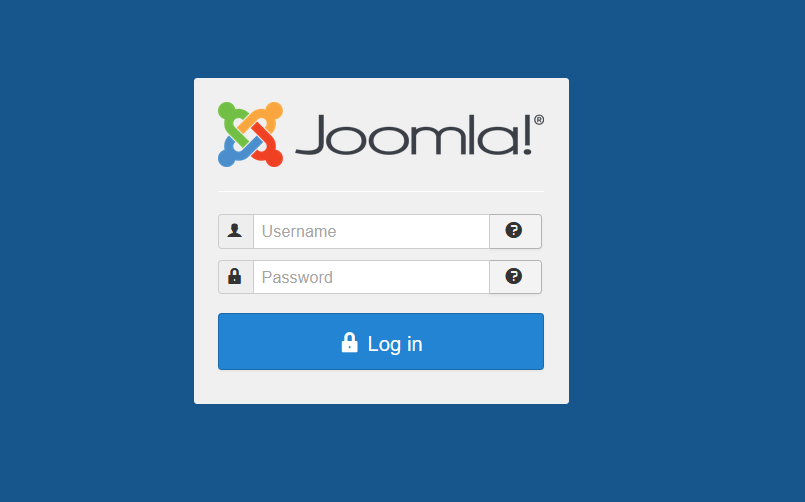
Task: Click the Joomla! wordmark text
Action: [x=414, y=135]
